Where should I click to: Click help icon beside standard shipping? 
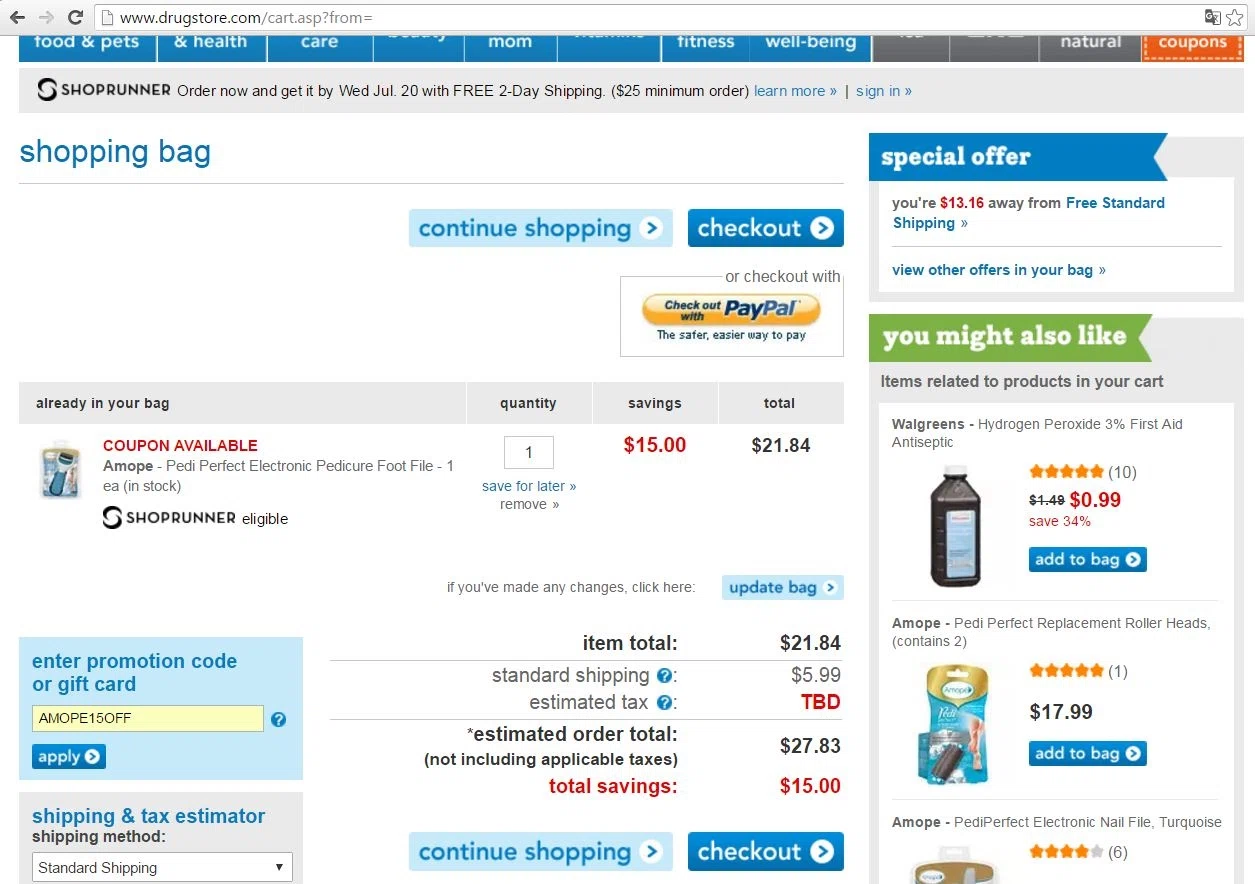664,676
